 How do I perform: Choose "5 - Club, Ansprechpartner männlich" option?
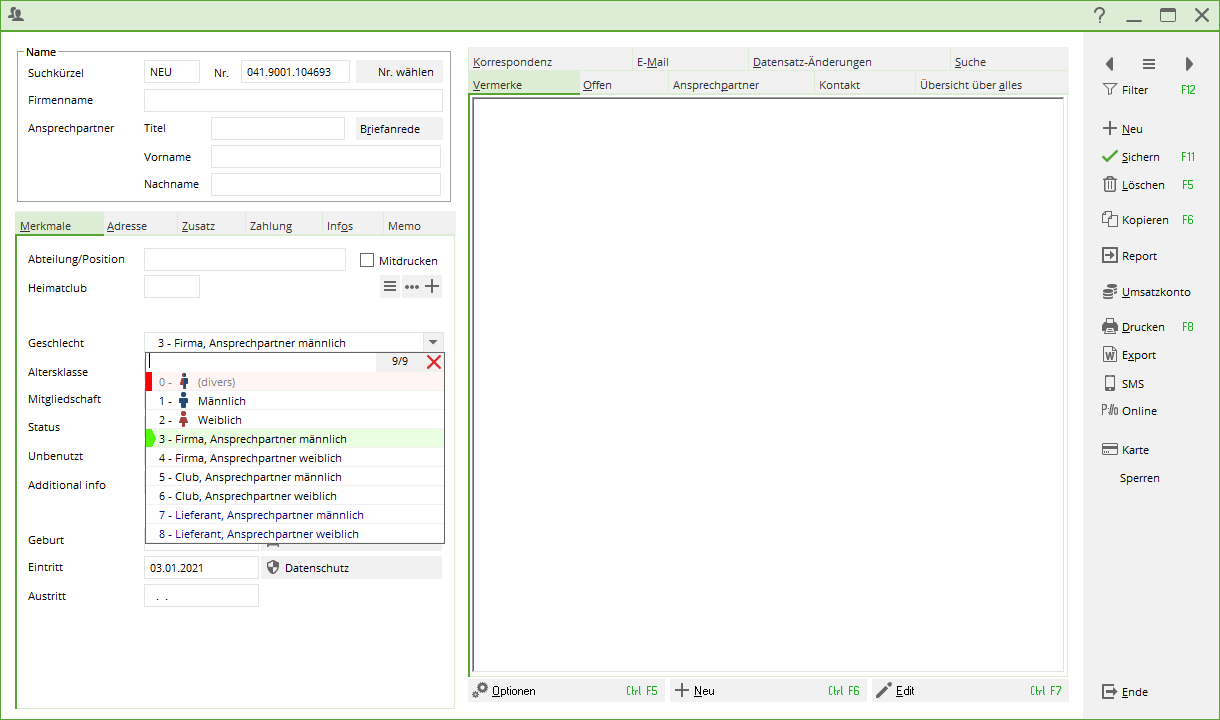tap(250, 477)
